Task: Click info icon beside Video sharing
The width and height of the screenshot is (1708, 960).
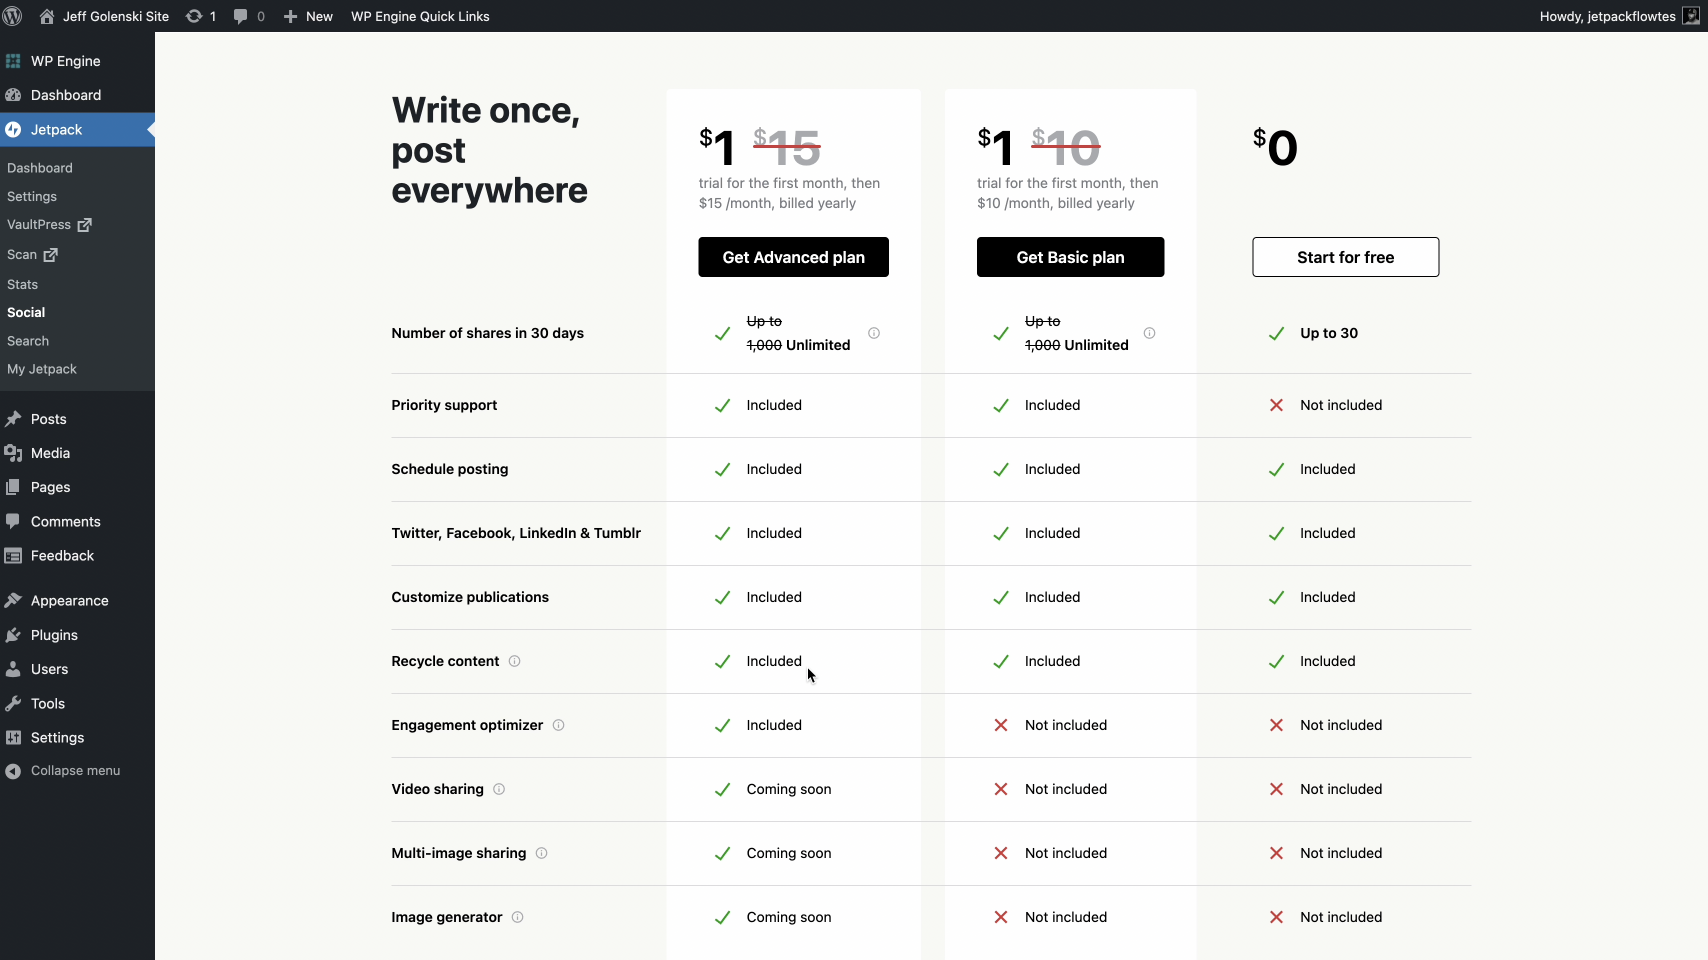Action: [499, 789]
